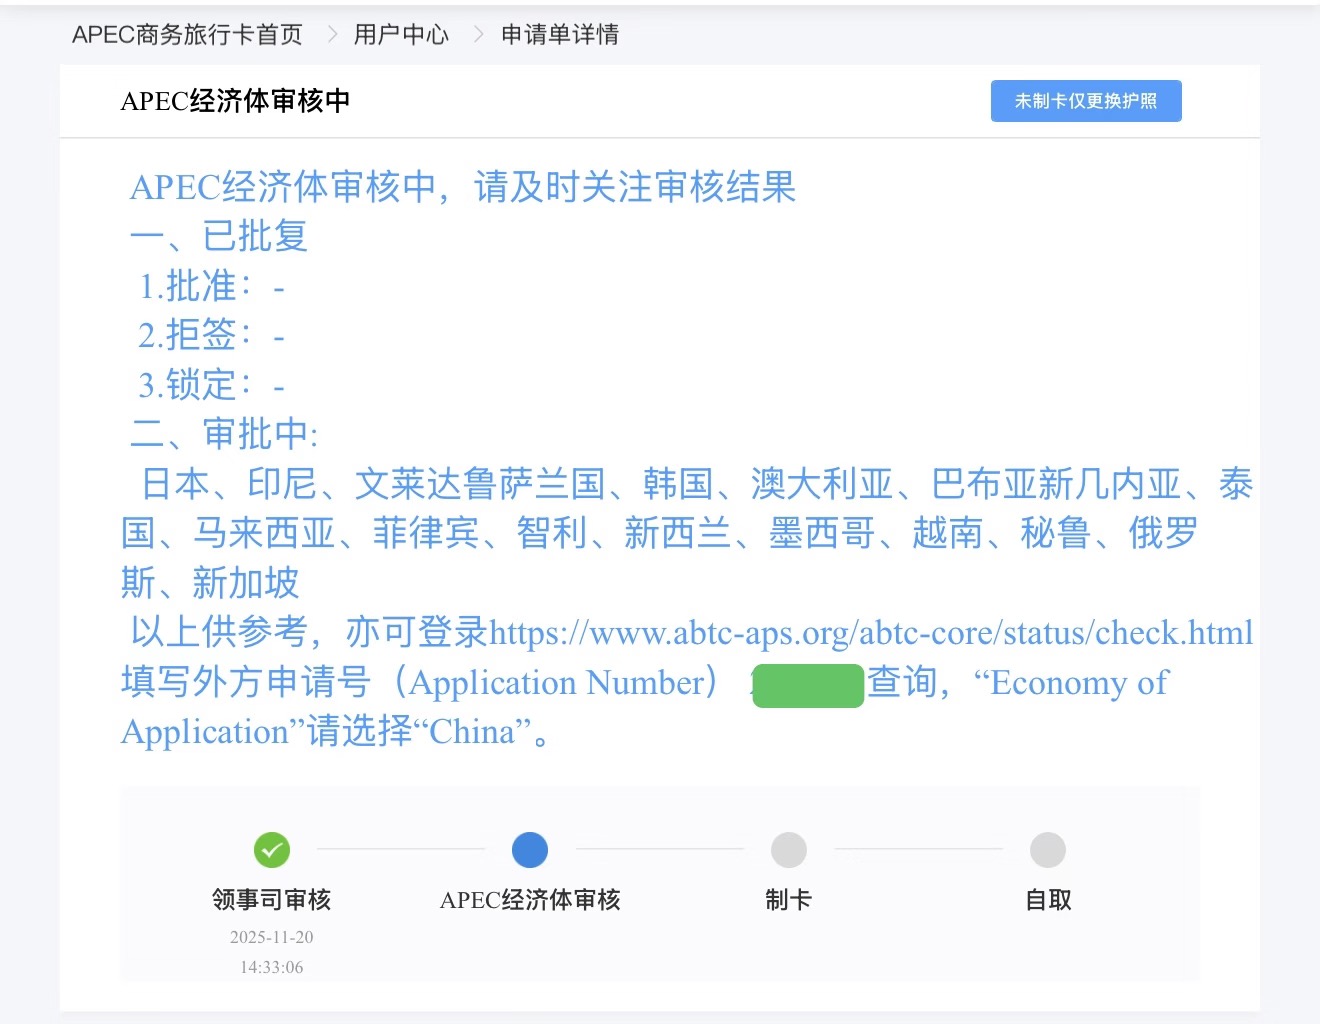Image resolution: width=1320 pixels, height=1024 pixels.
Task: Click the grey 制卡 step circle
Action: (x=788, y=850)
